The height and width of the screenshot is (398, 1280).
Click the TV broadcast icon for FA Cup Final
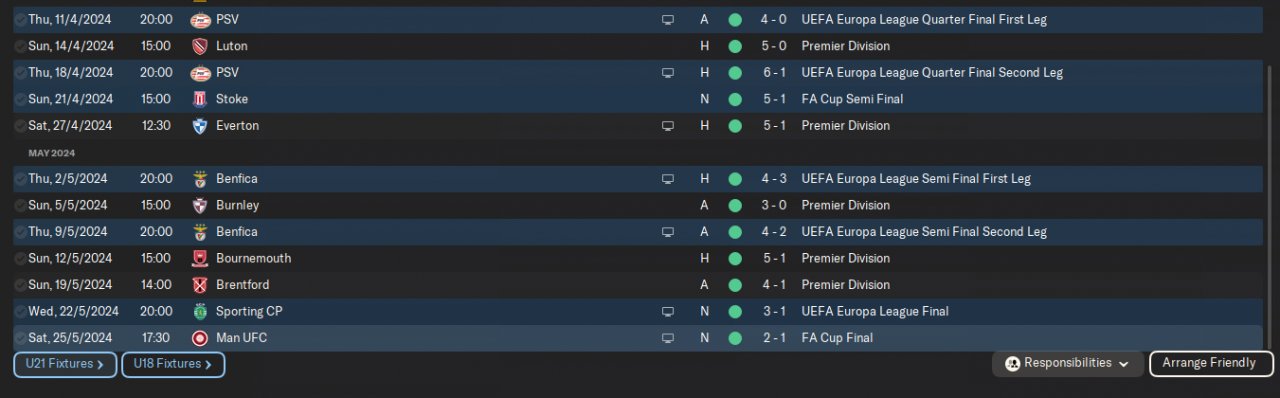coord(668,338)
